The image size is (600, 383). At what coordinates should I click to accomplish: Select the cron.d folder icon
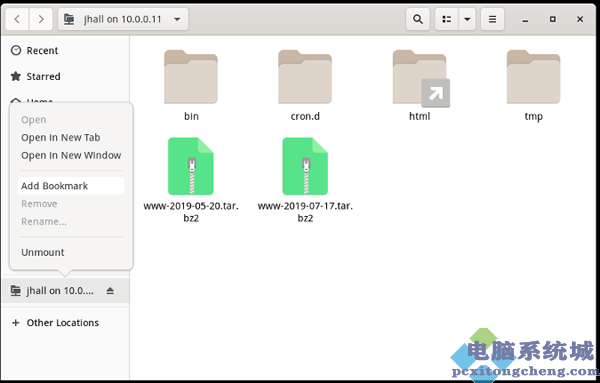pyautogui.click(x=305, y=77)
